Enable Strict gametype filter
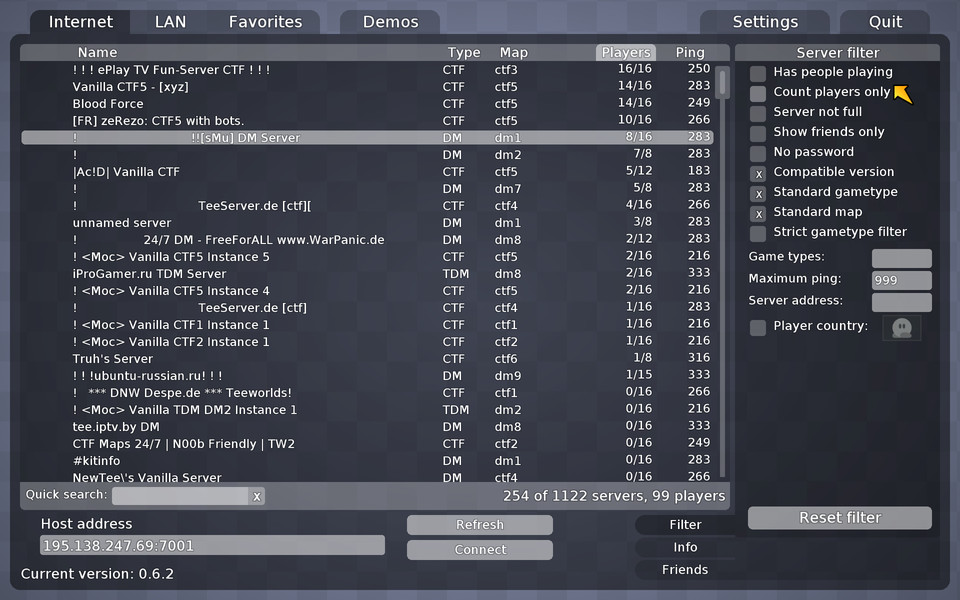960x600 pixels. [x=758, y=233]
